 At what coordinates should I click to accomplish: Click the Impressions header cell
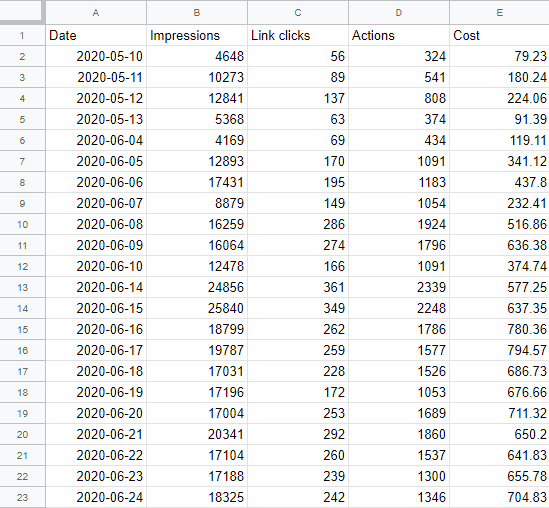coord(197,35)
